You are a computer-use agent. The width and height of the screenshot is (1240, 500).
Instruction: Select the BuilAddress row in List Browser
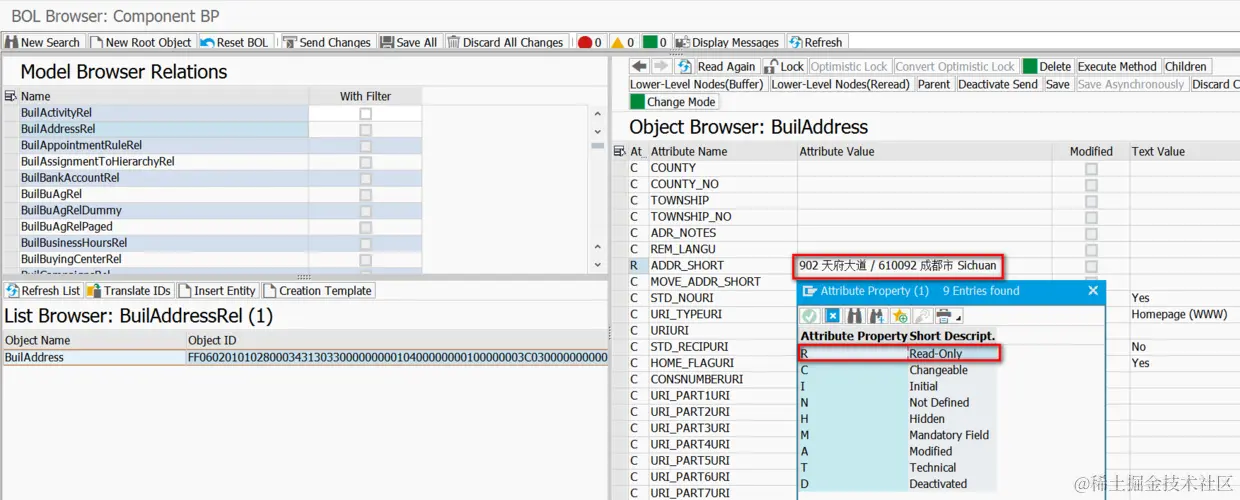tap(304, 357)
